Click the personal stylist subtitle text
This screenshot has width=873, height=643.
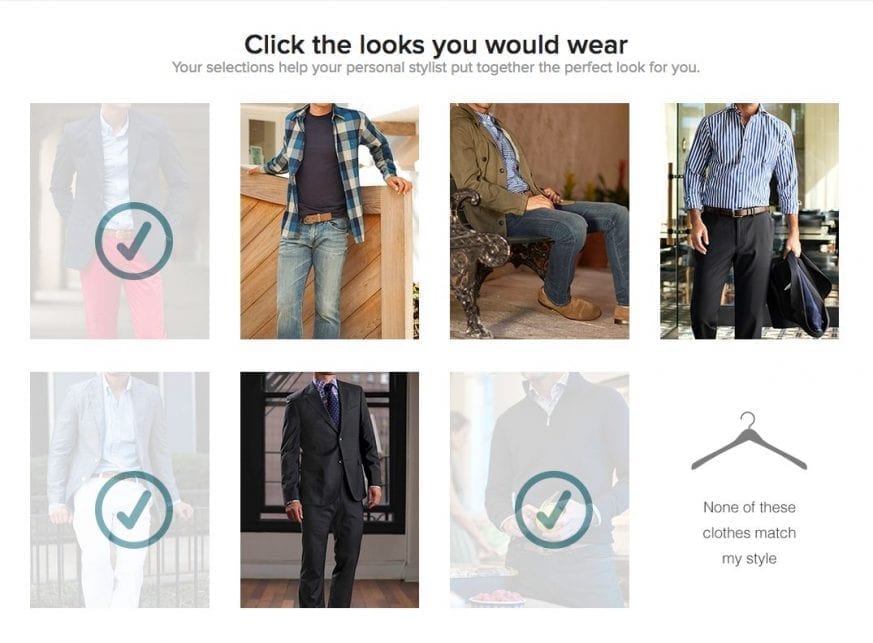pyautogui.click(x=436, y=68)
